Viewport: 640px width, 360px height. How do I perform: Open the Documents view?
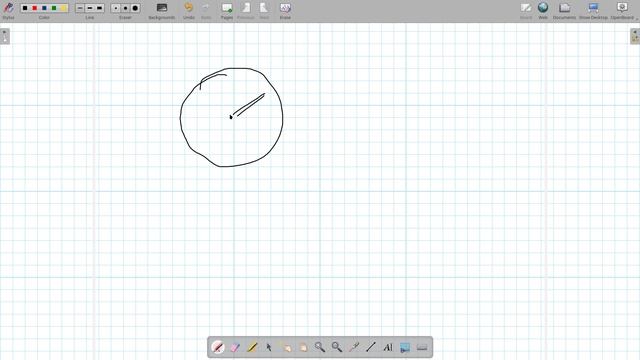pyautogui.click(x=564, y=10)
